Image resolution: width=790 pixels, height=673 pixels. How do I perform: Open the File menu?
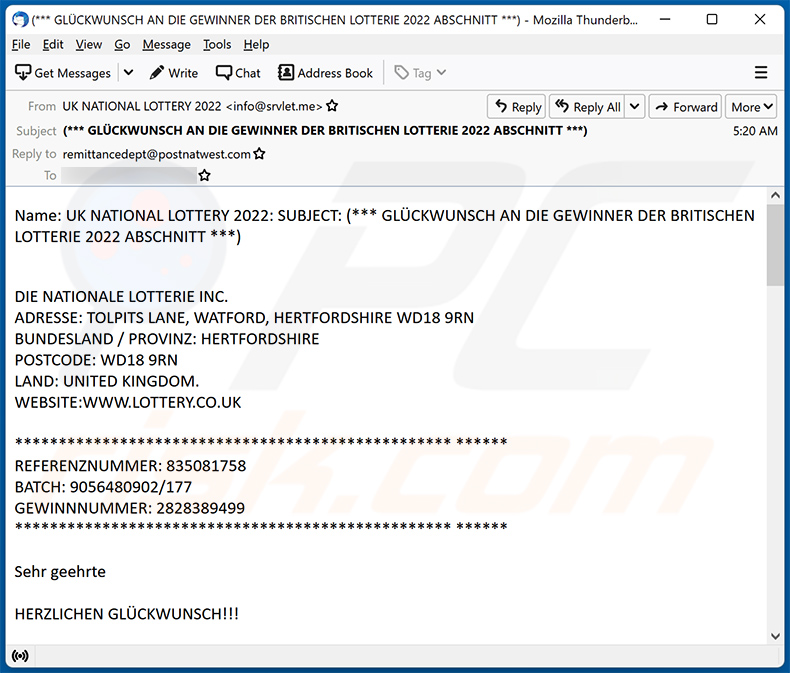[x=21, y=45]
